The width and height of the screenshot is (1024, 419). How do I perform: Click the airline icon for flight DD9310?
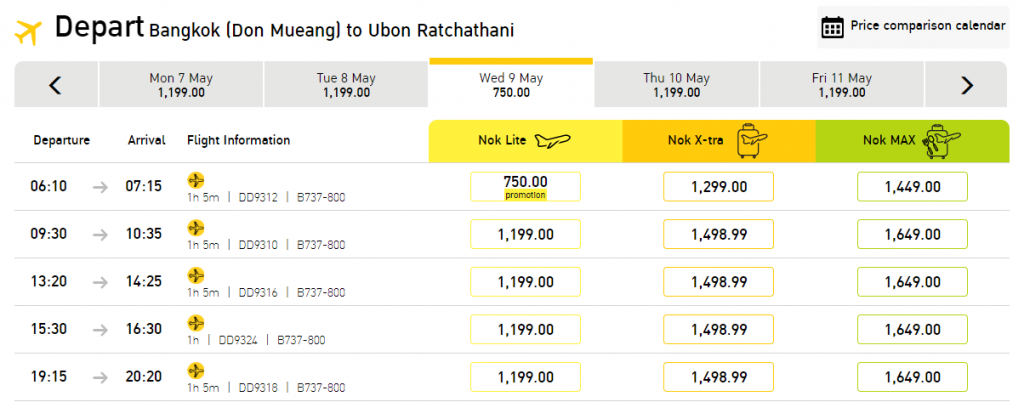coord(195,228)
